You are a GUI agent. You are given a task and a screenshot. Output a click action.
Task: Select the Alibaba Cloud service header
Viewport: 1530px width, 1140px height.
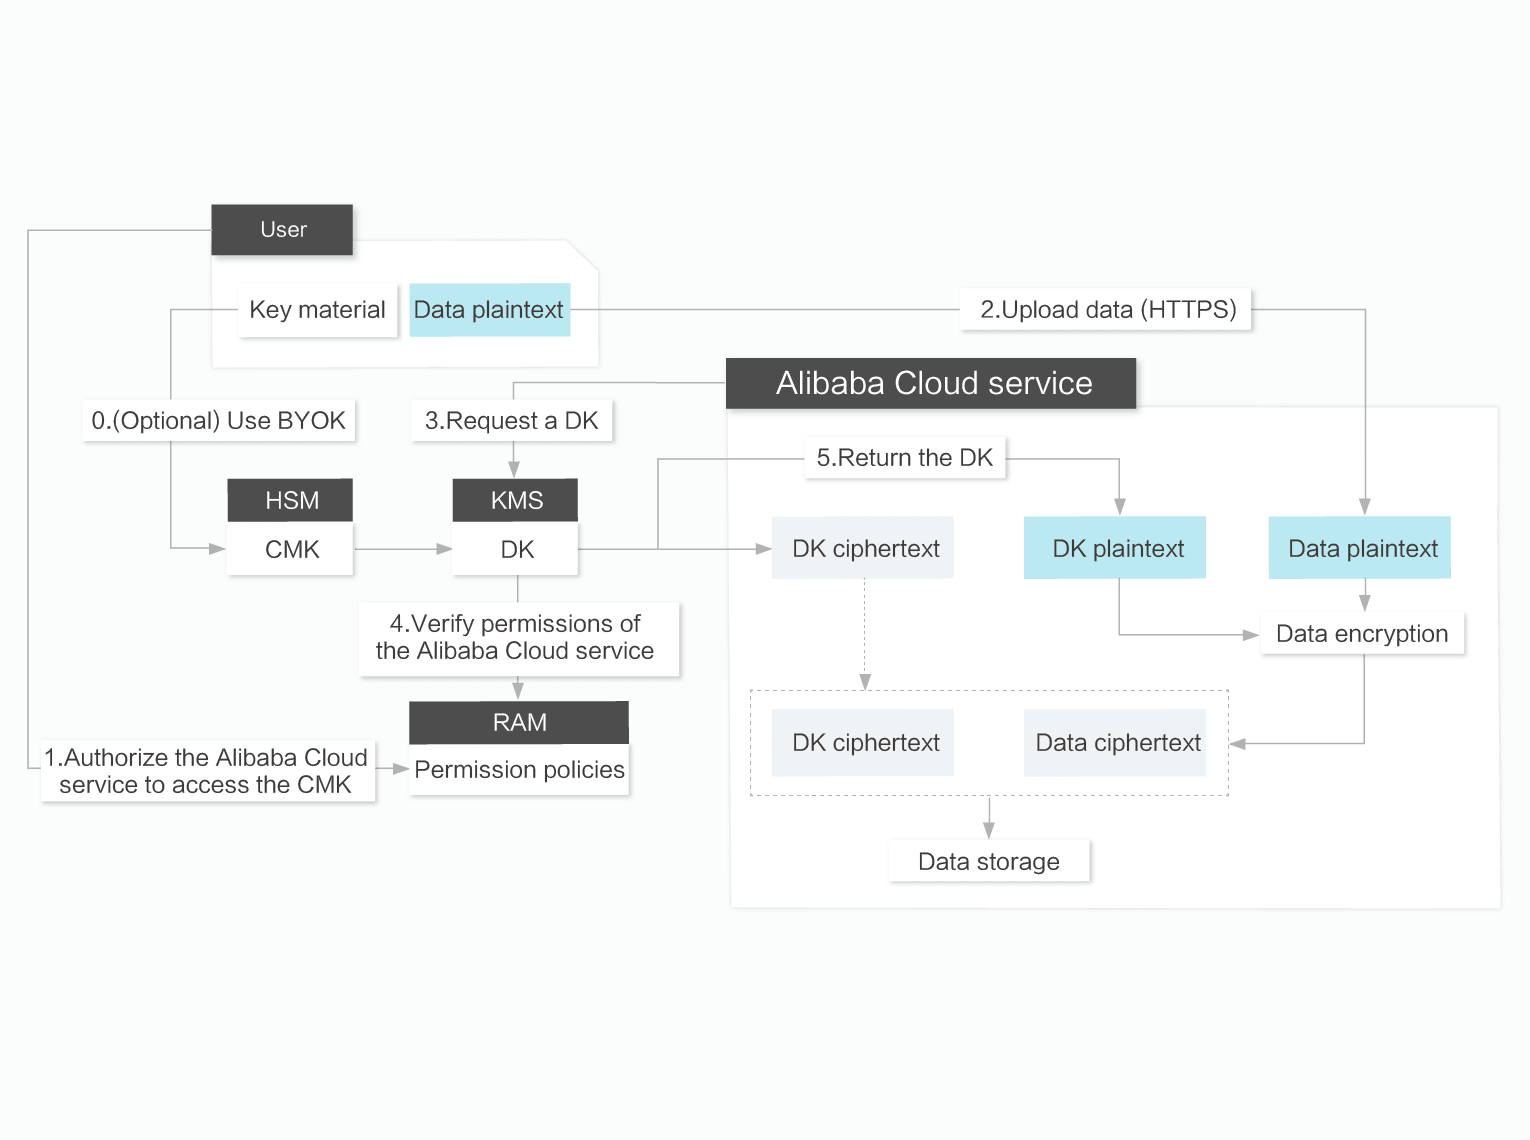point(931,384)
